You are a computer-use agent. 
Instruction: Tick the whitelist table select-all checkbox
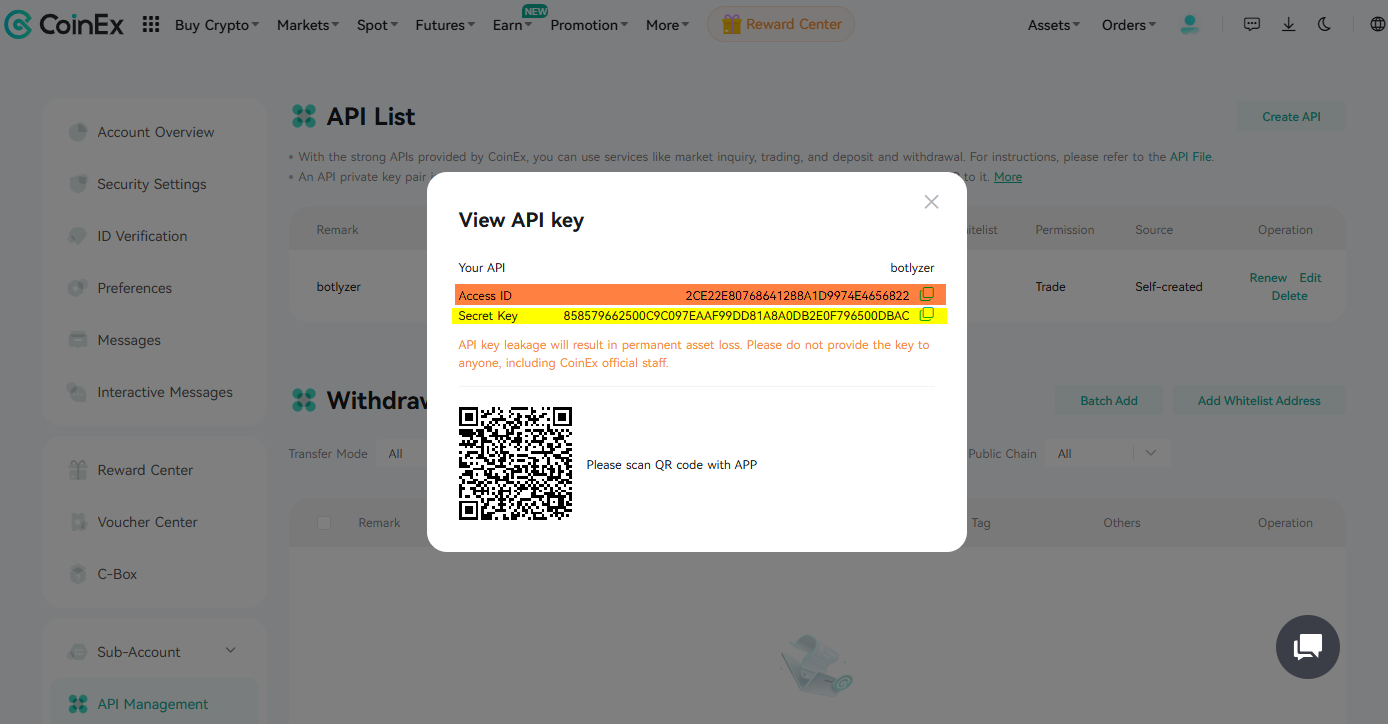[x=324, y=523]
